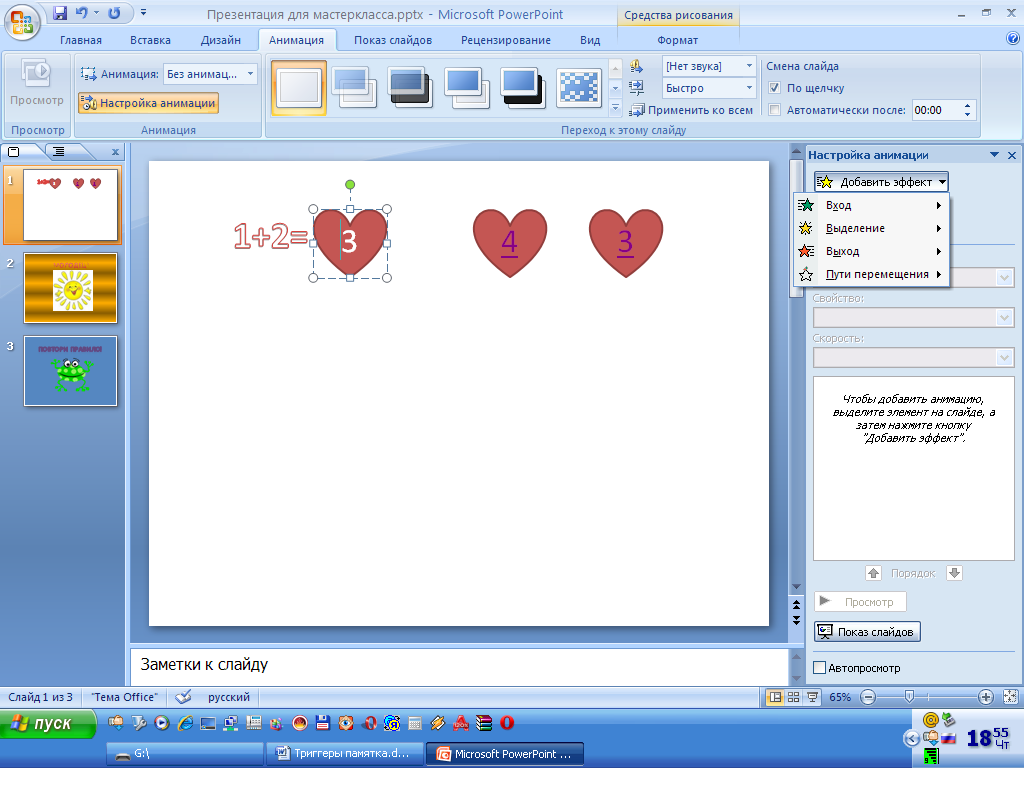Start slideshow from status bar icon

[x=812, y=697]
